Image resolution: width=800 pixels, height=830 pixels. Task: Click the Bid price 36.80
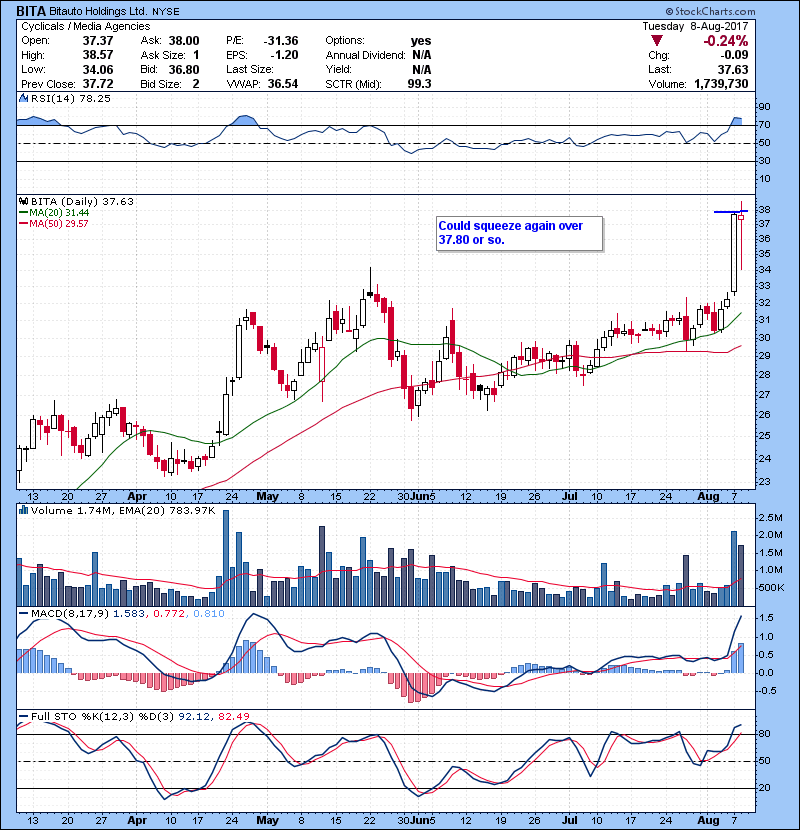point(184,69)
